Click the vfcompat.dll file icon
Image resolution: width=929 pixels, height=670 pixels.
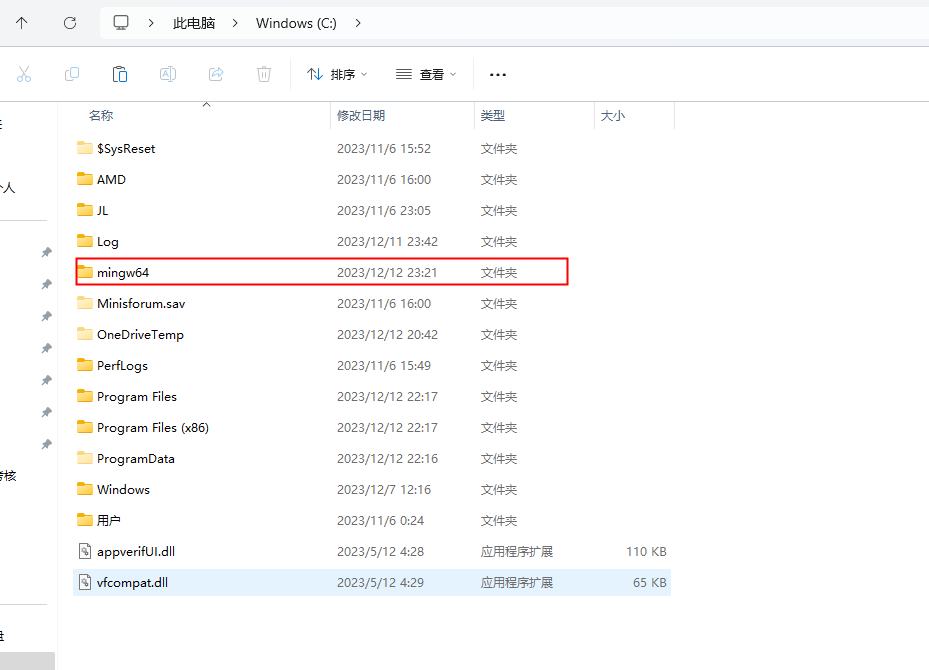pos(85,582)
